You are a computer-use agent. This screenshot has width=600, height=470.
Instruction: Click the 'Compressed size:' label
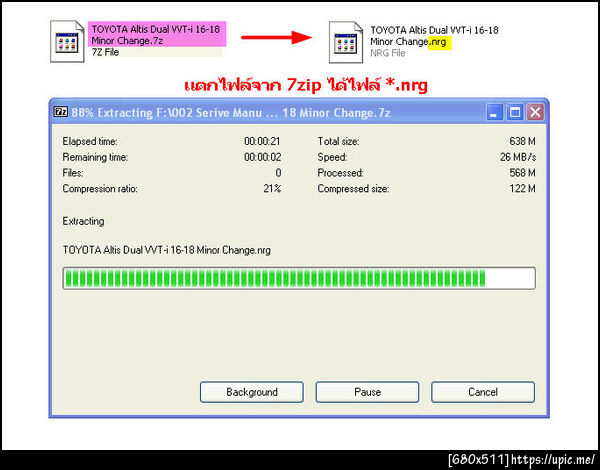click(353, 189)
